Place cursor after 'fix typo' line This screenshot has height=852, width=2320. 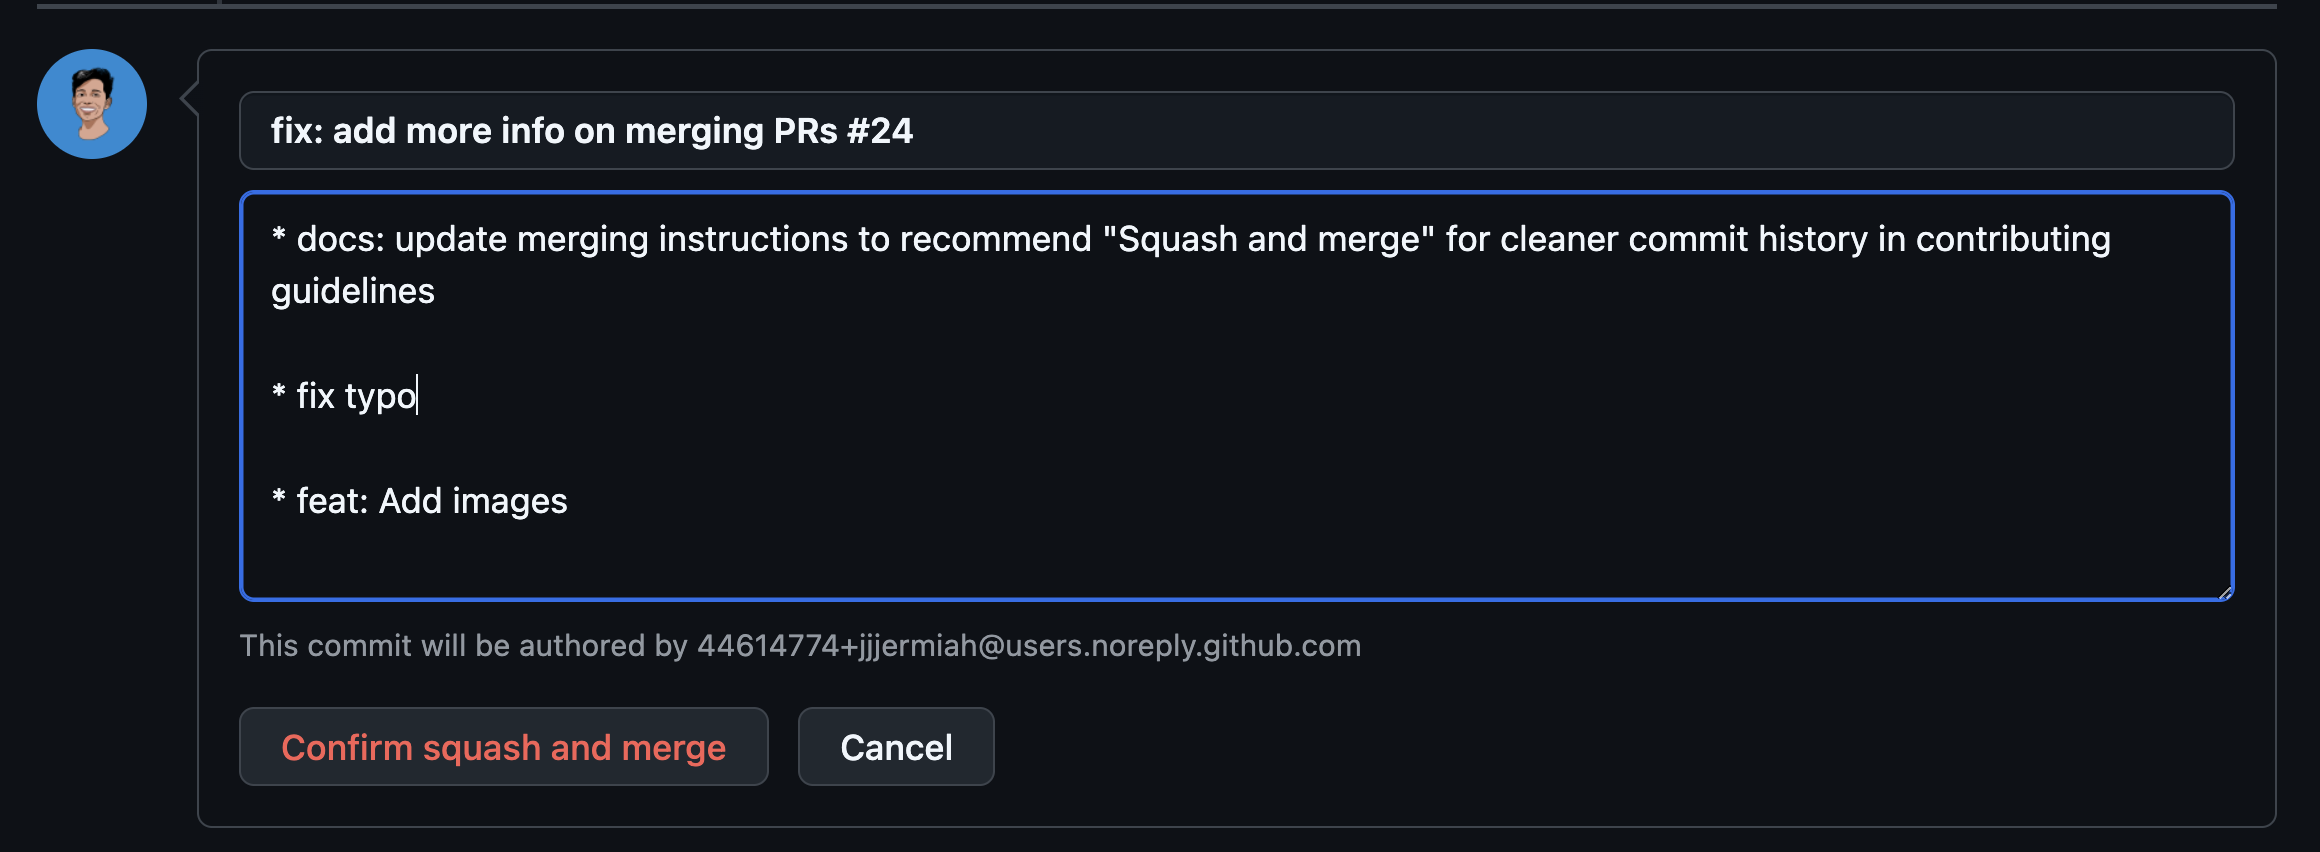point(416,396)
